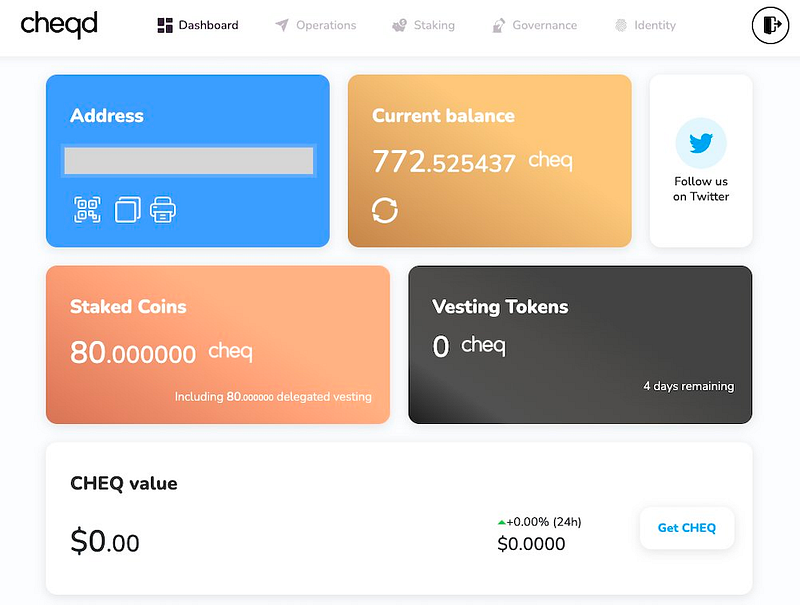The width and height of the screenshot is (800, 605).
Task: Refresh the current balance
Action: (x=385, y=210)
